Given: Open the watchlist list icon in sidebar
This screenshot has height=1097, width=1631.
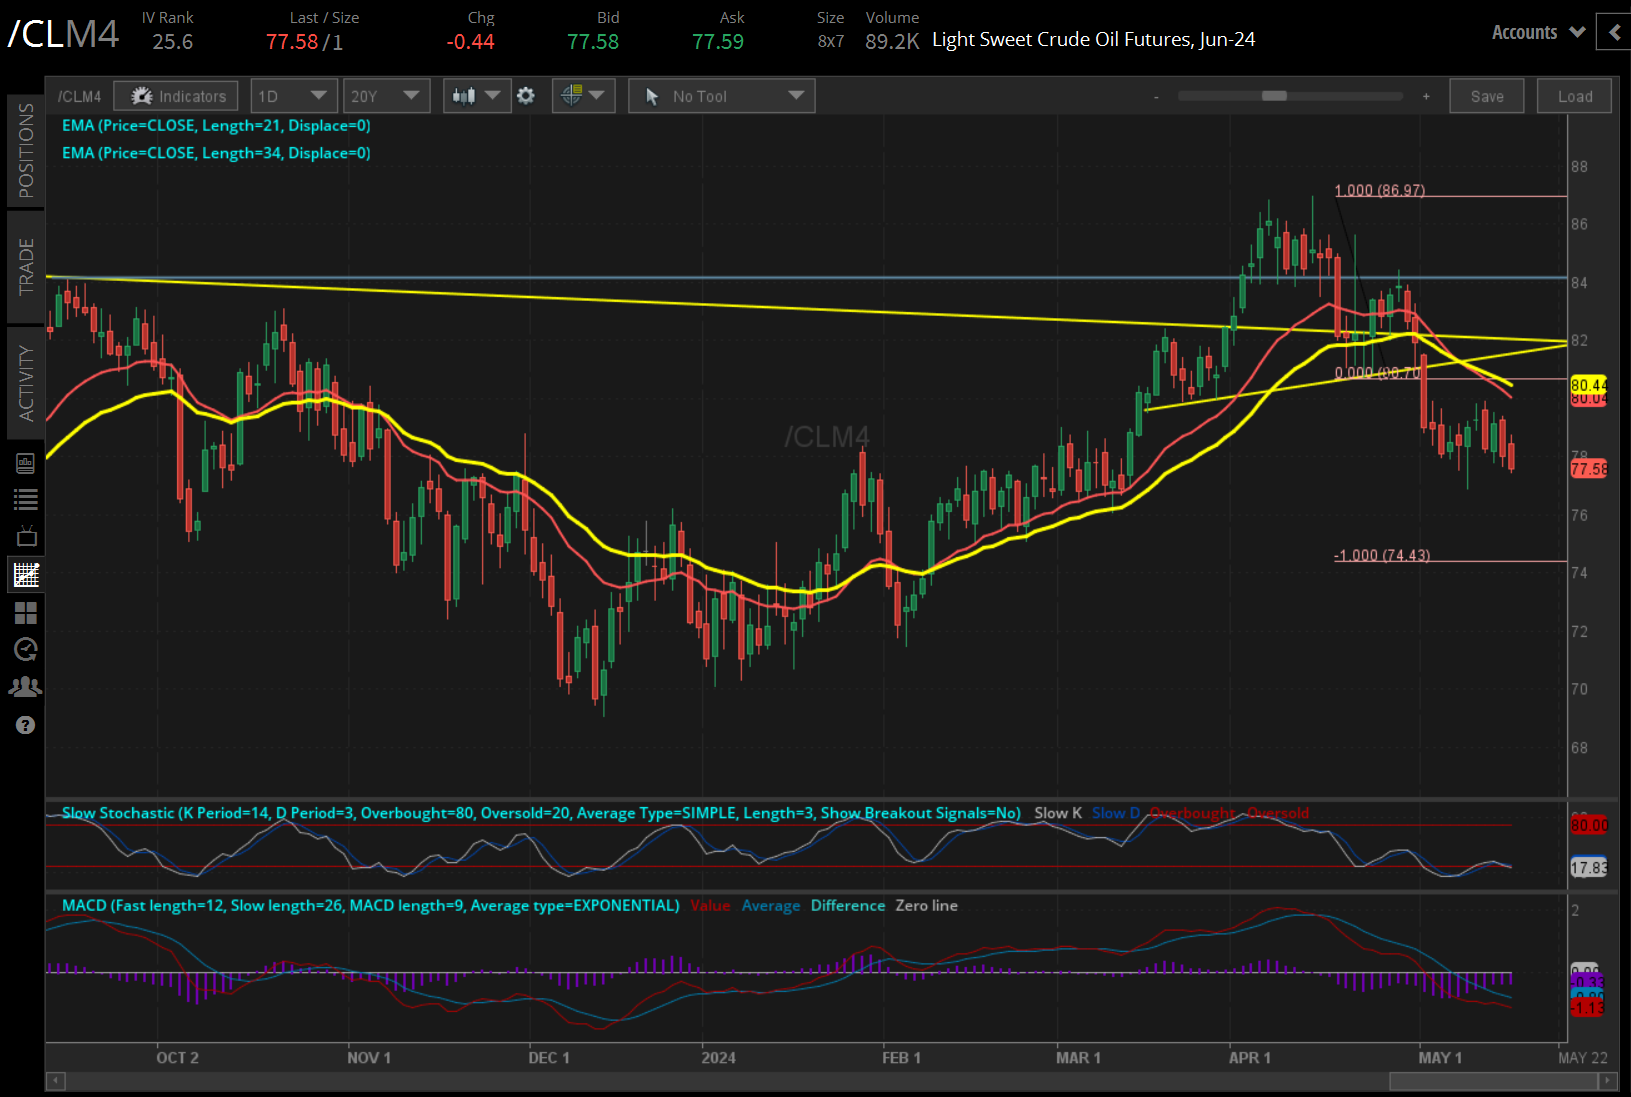Looking at the screenshot, I should pos(26,499).
